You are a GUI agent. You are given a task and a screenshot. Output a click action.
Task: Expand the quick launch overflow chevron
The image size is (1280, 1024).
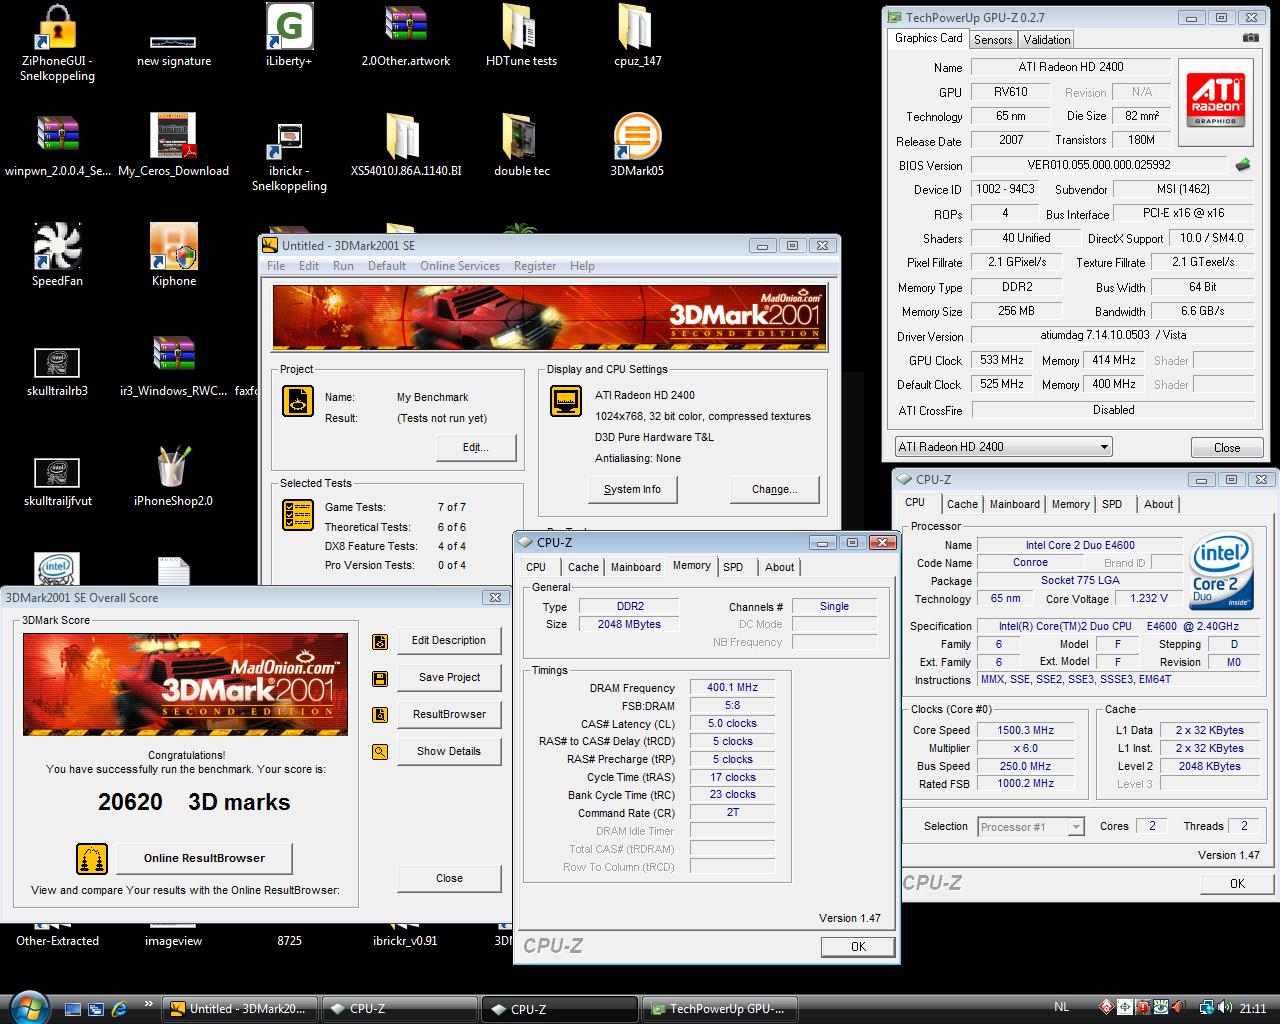(148, 1005)
